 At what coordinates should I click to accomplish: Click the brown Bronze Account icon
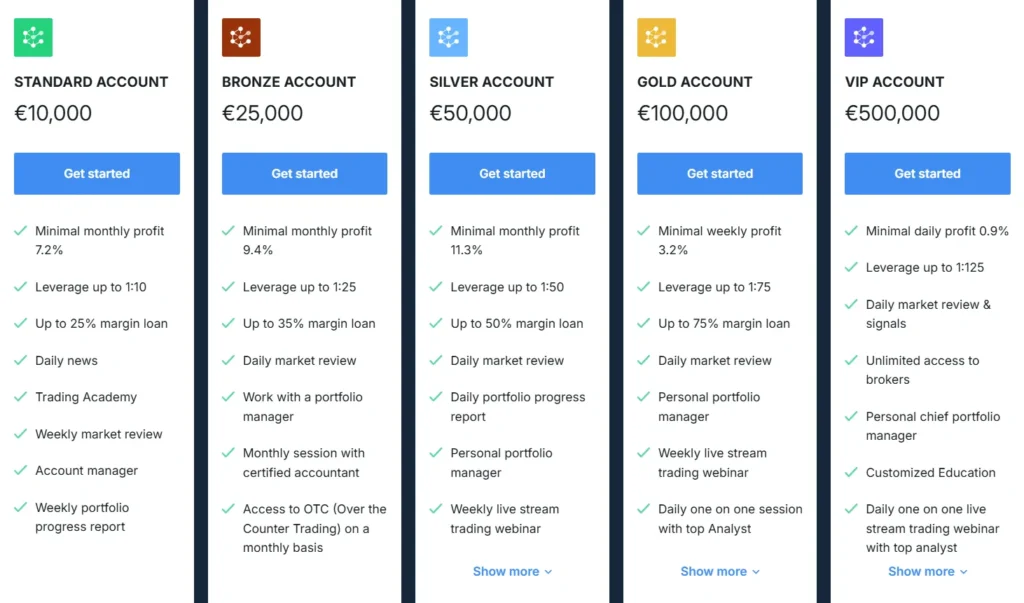(x=241, y=38)
